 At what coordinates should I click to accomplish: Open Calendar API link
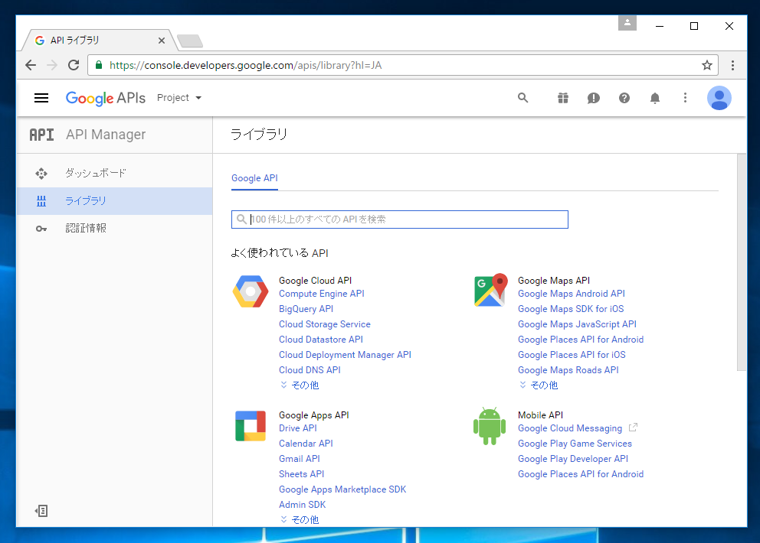pos(306,443)
